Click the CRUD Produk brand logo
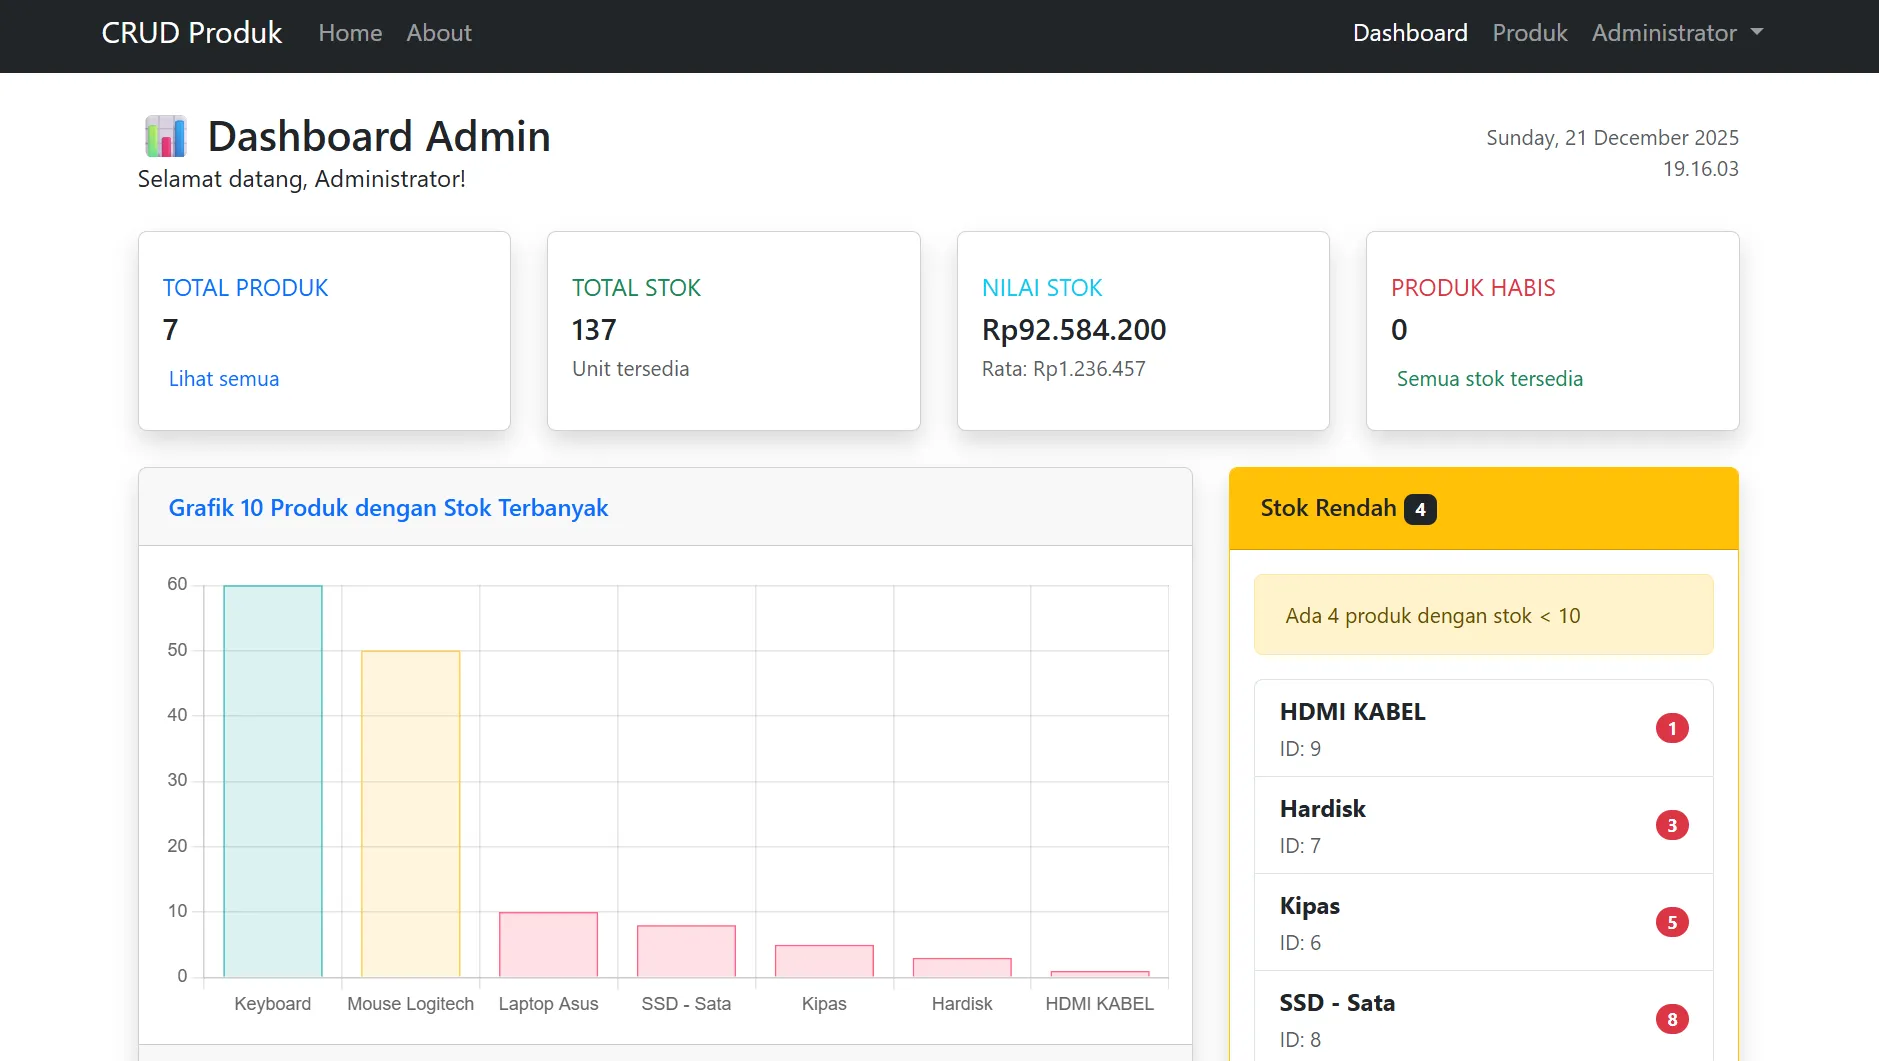1879x1061 pixels. click(192, 33)
